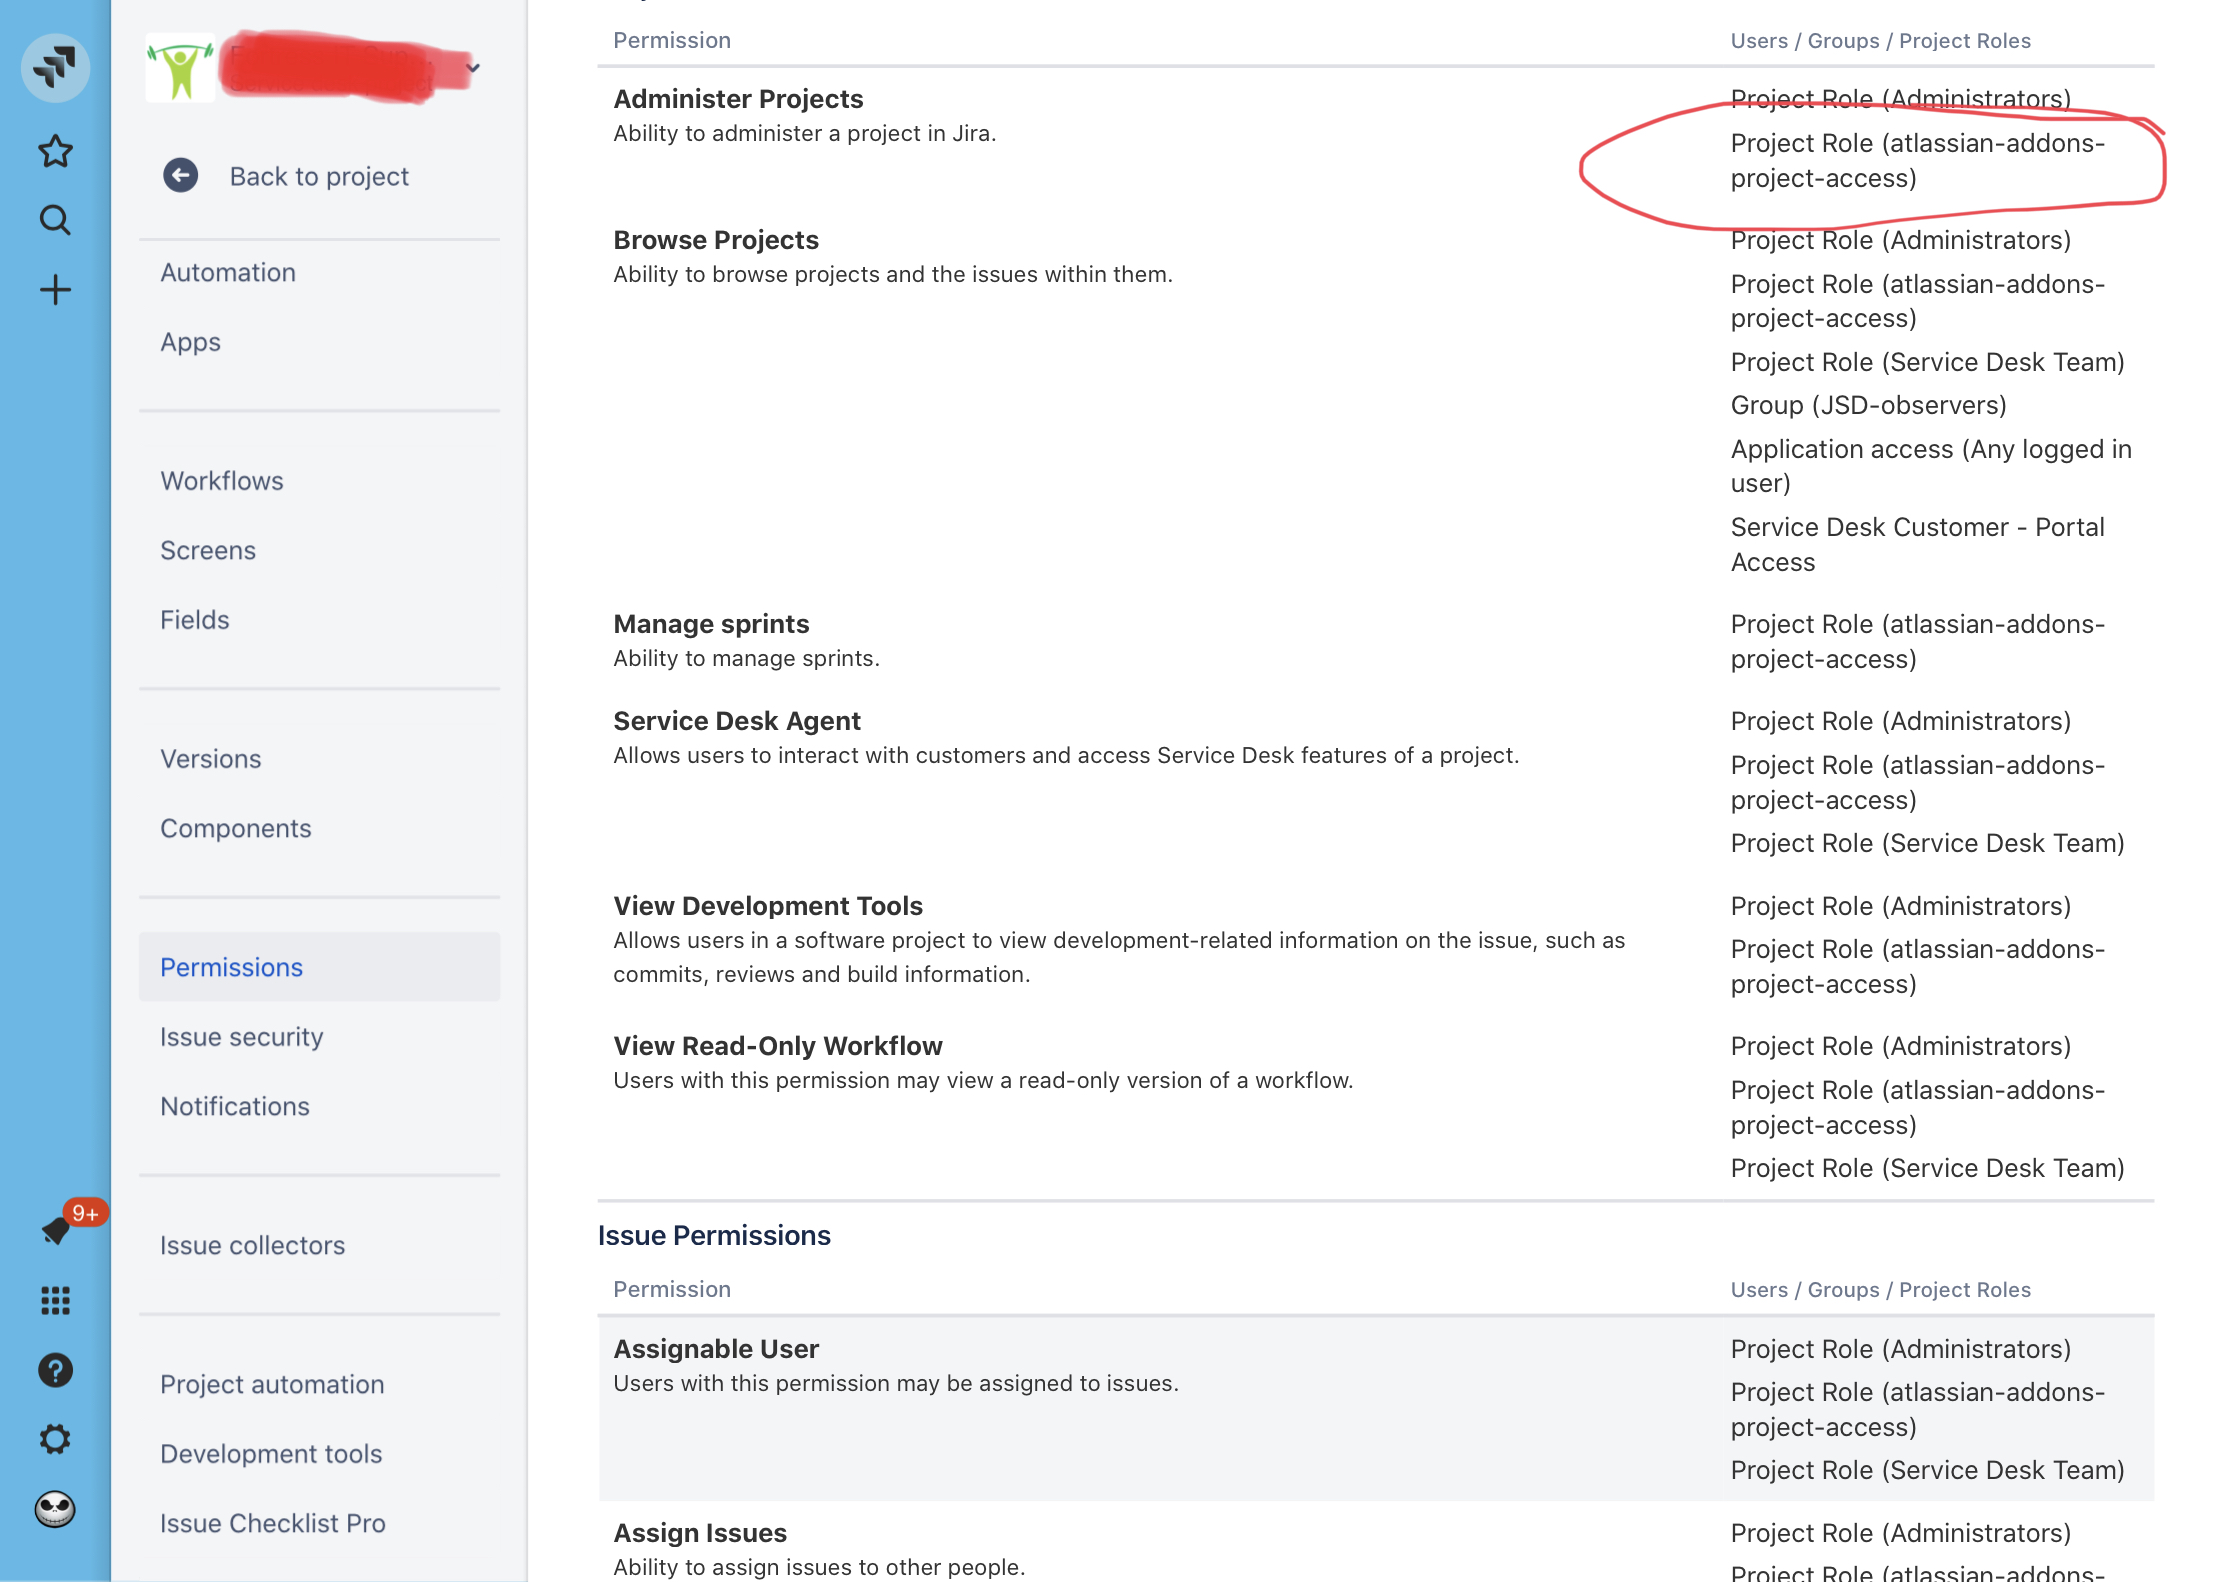Open the app switcher grid icon
The width and height of the screenshot is (2224, 1582).
55,1300
